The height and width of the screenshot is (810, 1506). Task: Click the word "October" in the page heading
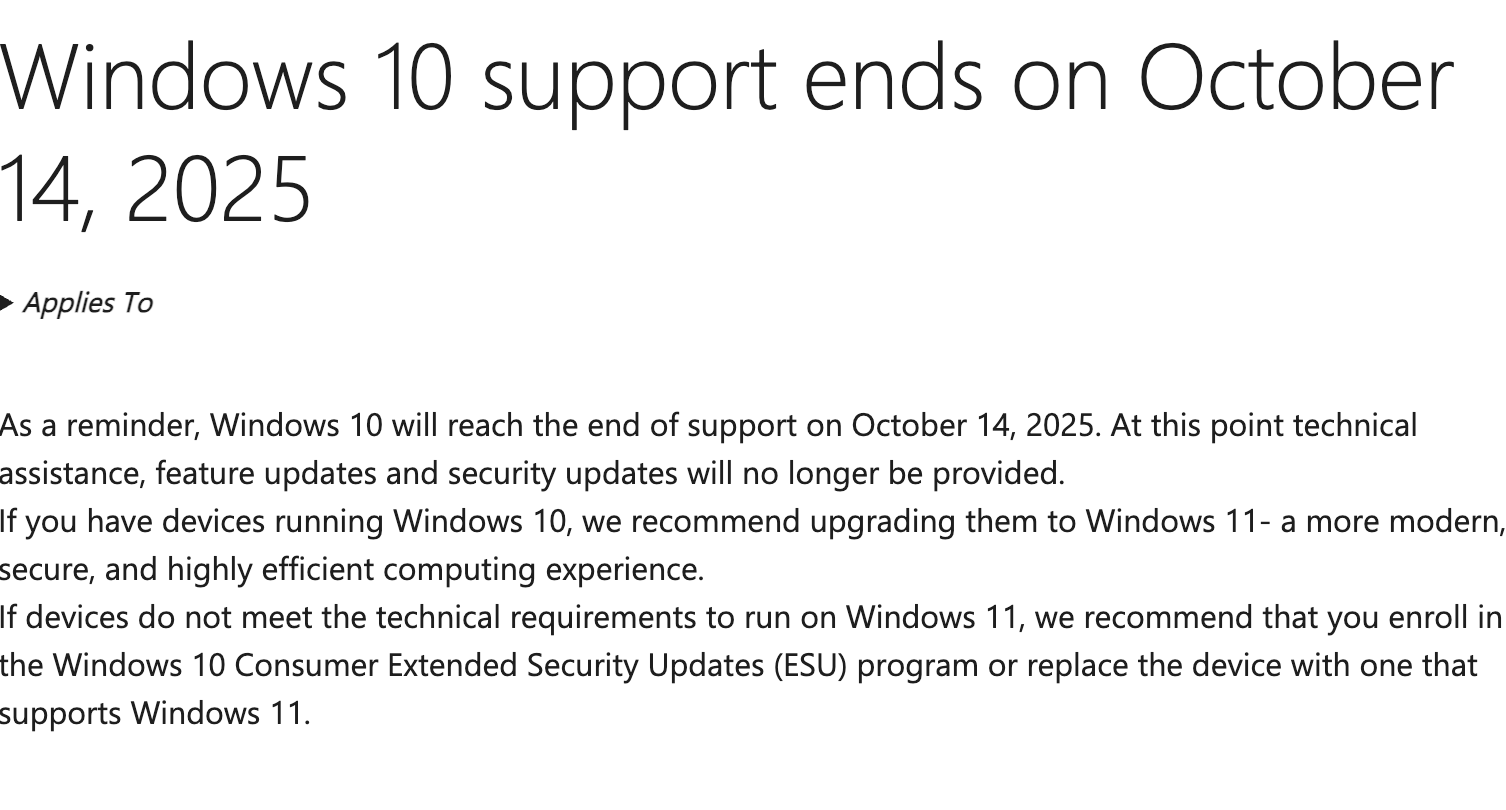(x=1296, y=78)
